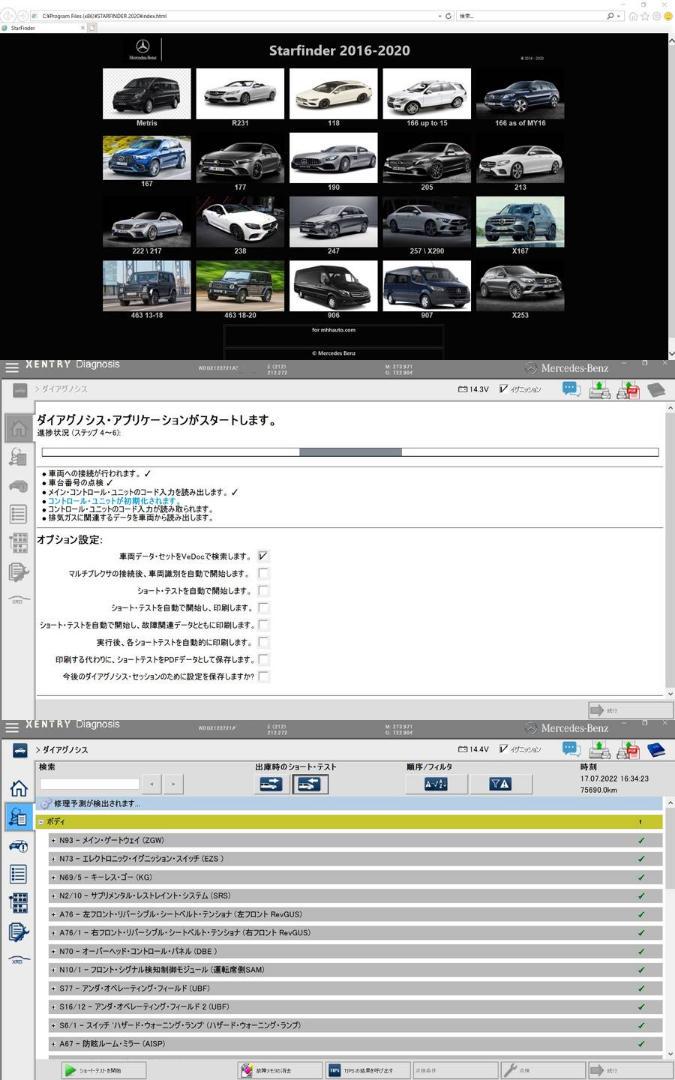The image size is (675, 1080).
Task: Click the warning filter funnel icon
Action: click(x=500, y=784)
